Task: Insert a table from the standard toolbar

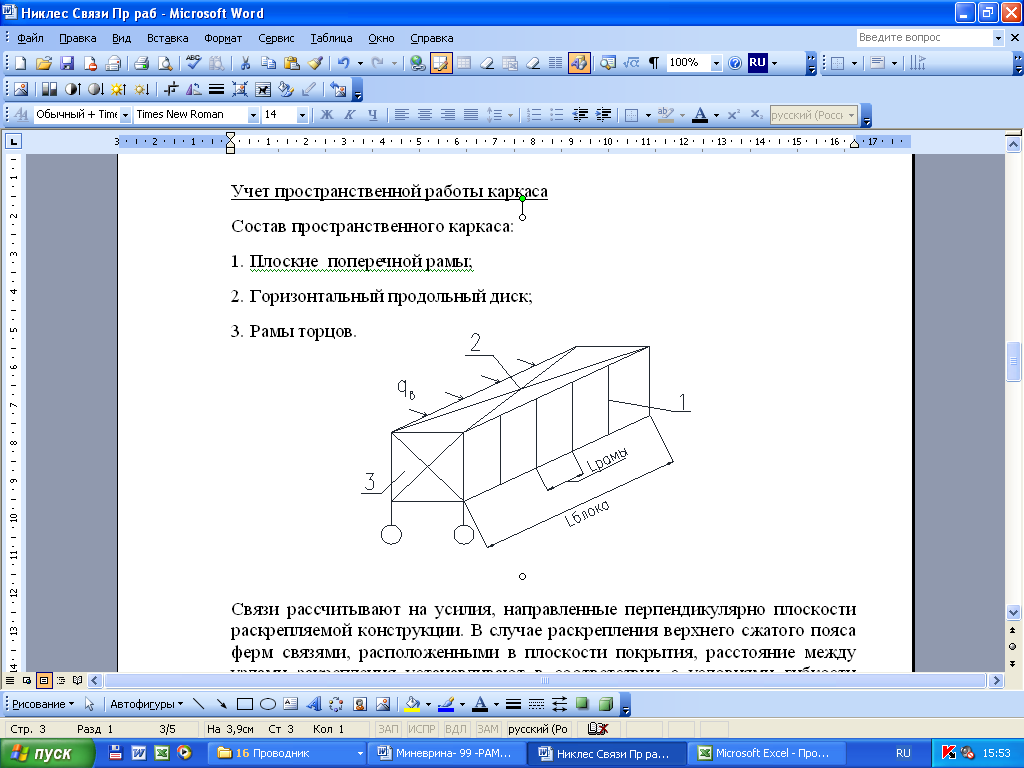Action: (464, 63)
